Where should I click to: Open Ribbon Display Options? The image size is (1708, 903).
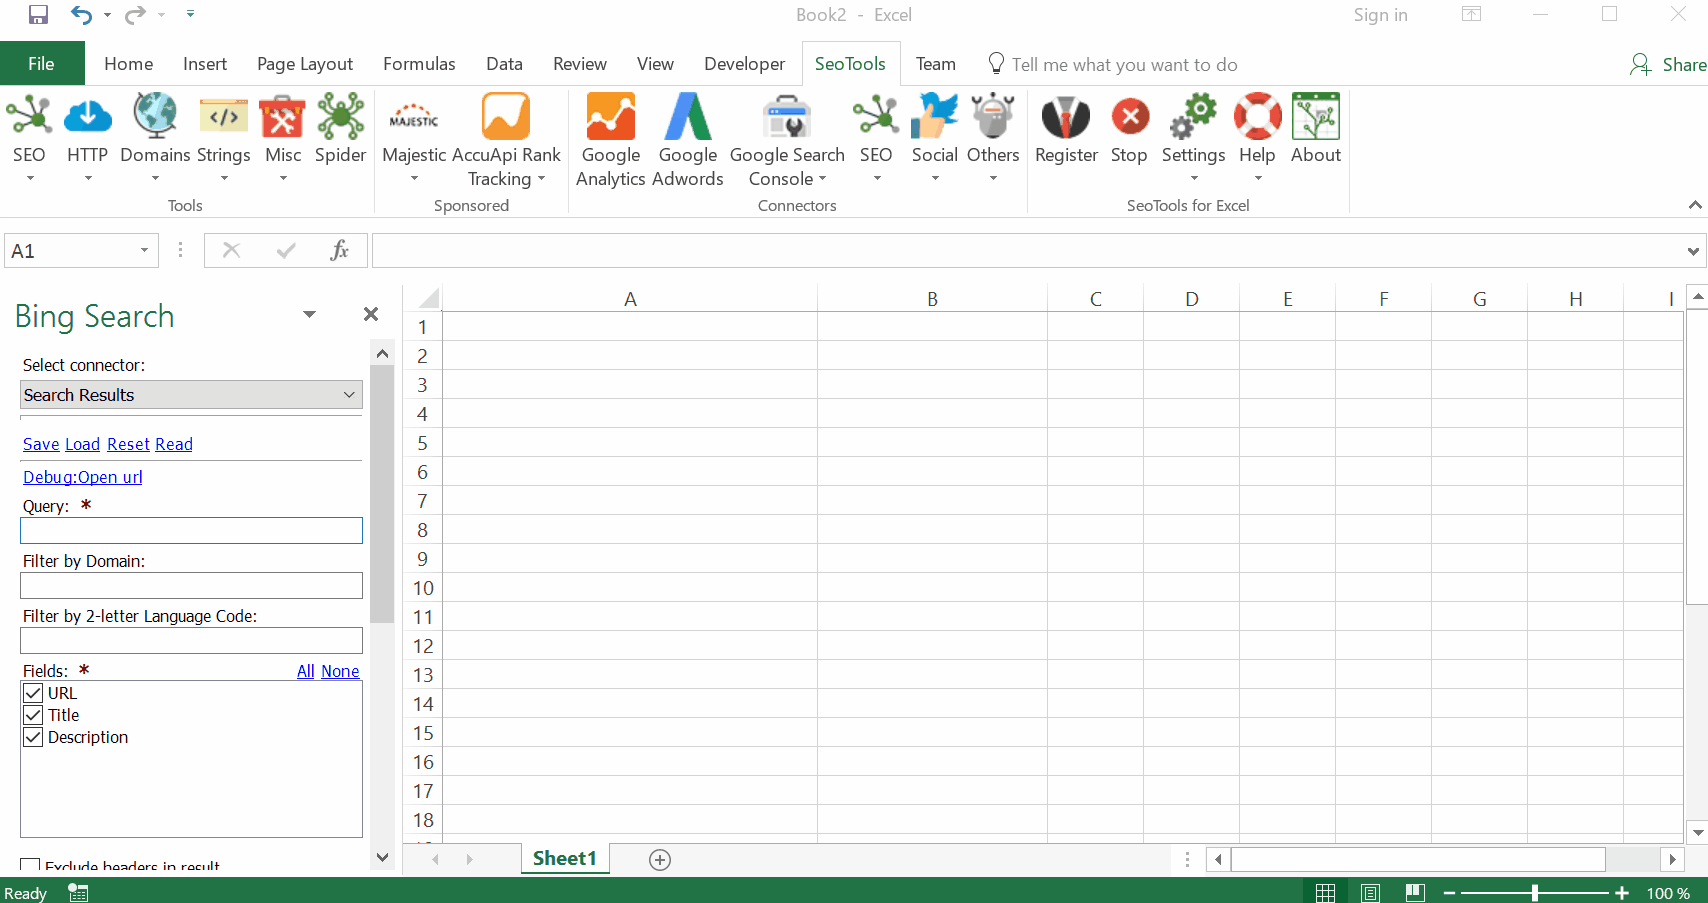coord(1471,14)
